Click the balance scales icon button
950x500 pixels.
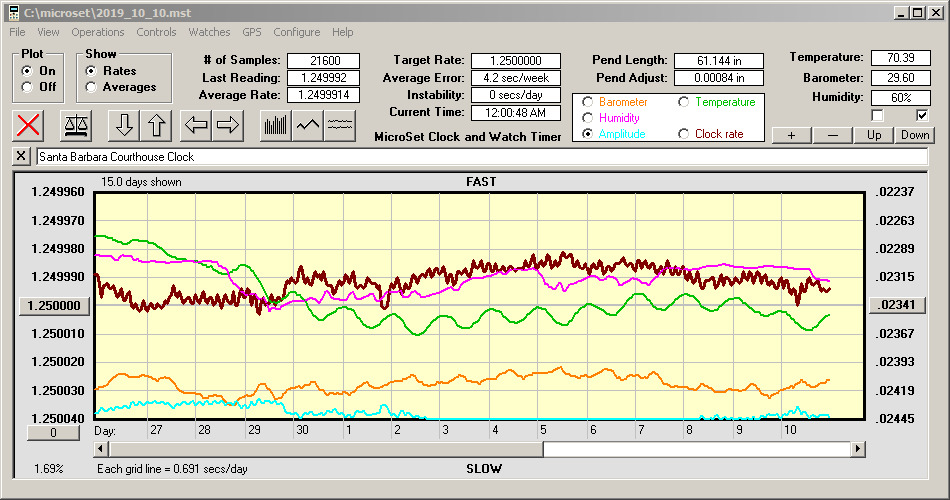click(76, 125)
